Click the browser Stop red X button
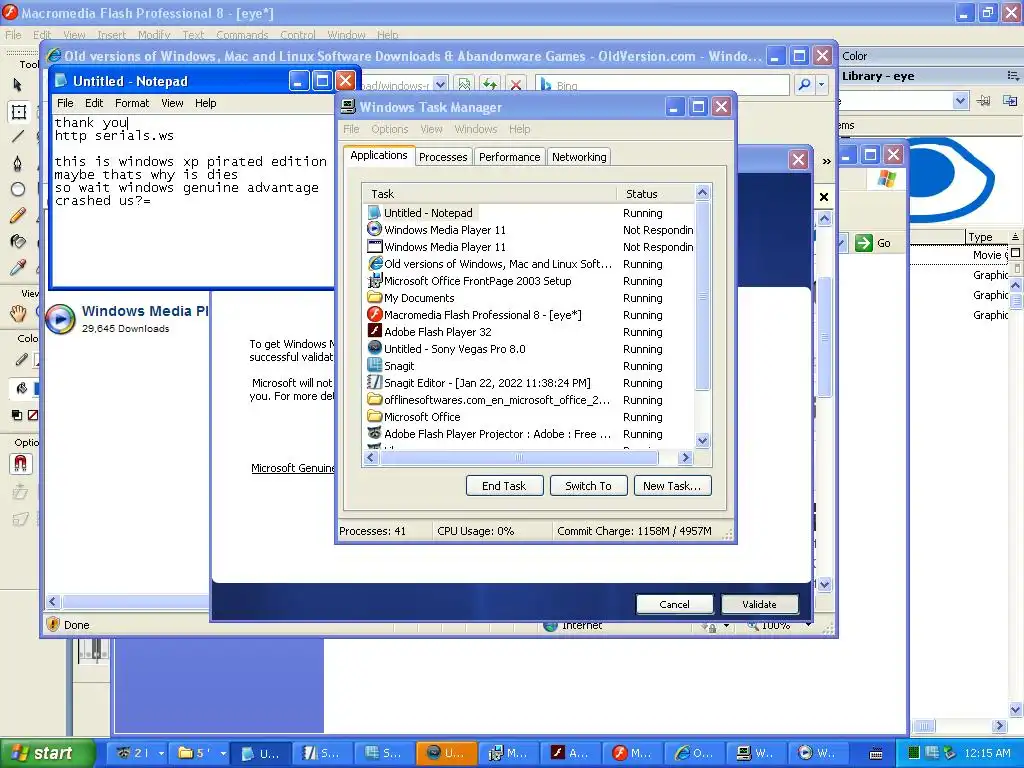Image resolution: width=1024 pixels, height=768 pixels. click(516, 84)
